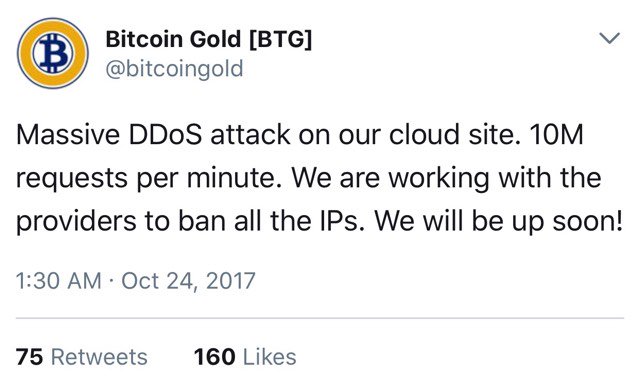640x385 pixels.
Task: View the 160 Likes list
Action: [245, 356]
